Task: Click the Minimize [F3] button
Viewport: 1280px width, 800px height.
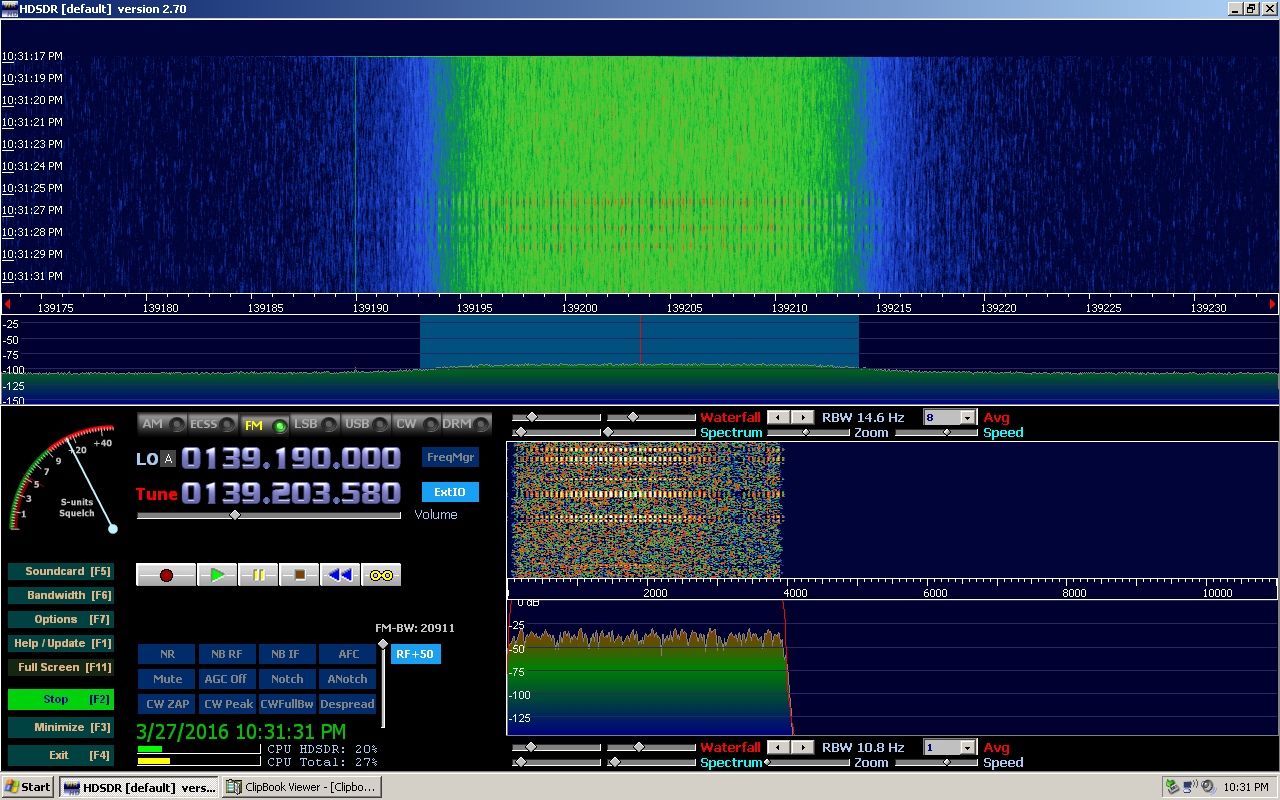Action: 60,728
